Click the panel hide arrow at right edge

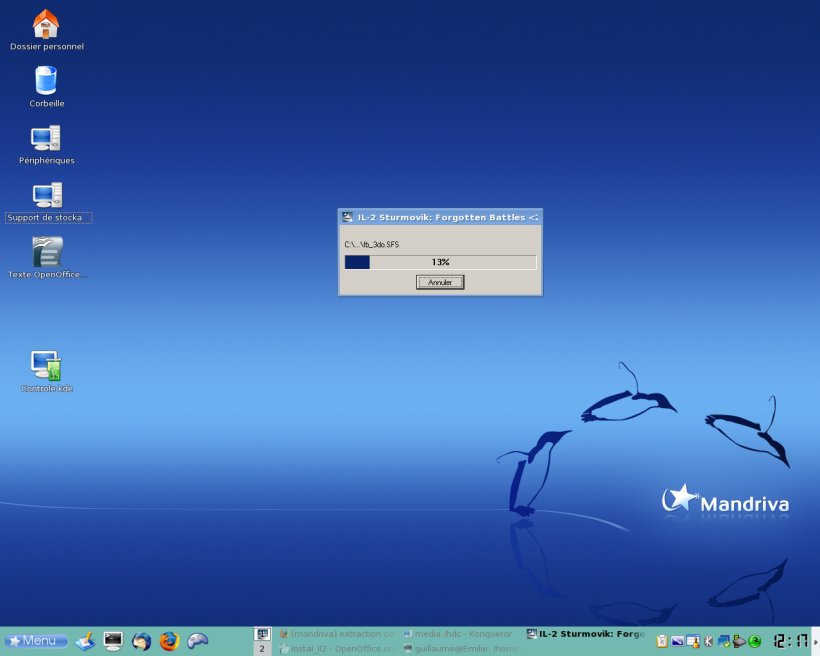click(816, 641)
